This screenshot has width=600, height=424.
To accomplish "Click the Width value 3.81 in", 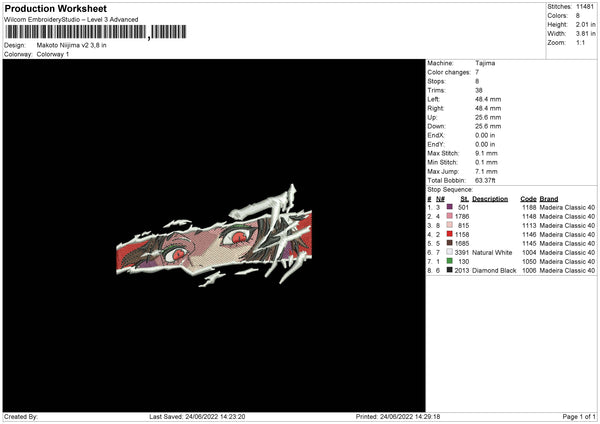I will tap(585, 34).
